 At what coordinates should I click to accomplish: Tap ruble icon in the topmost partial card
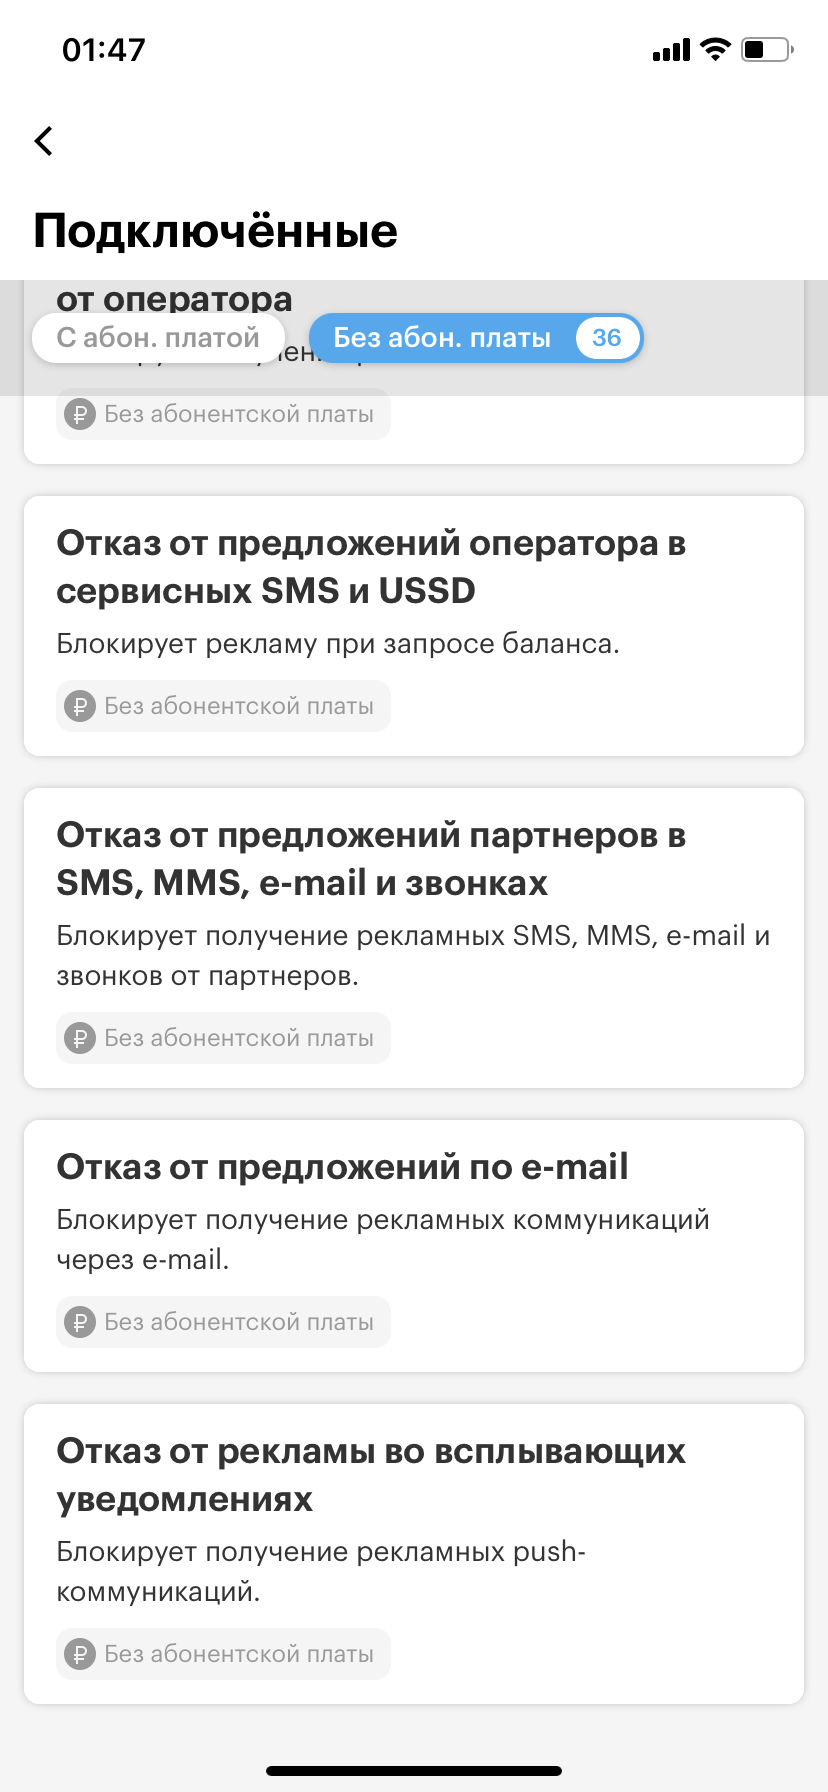[x=80, y=414]
